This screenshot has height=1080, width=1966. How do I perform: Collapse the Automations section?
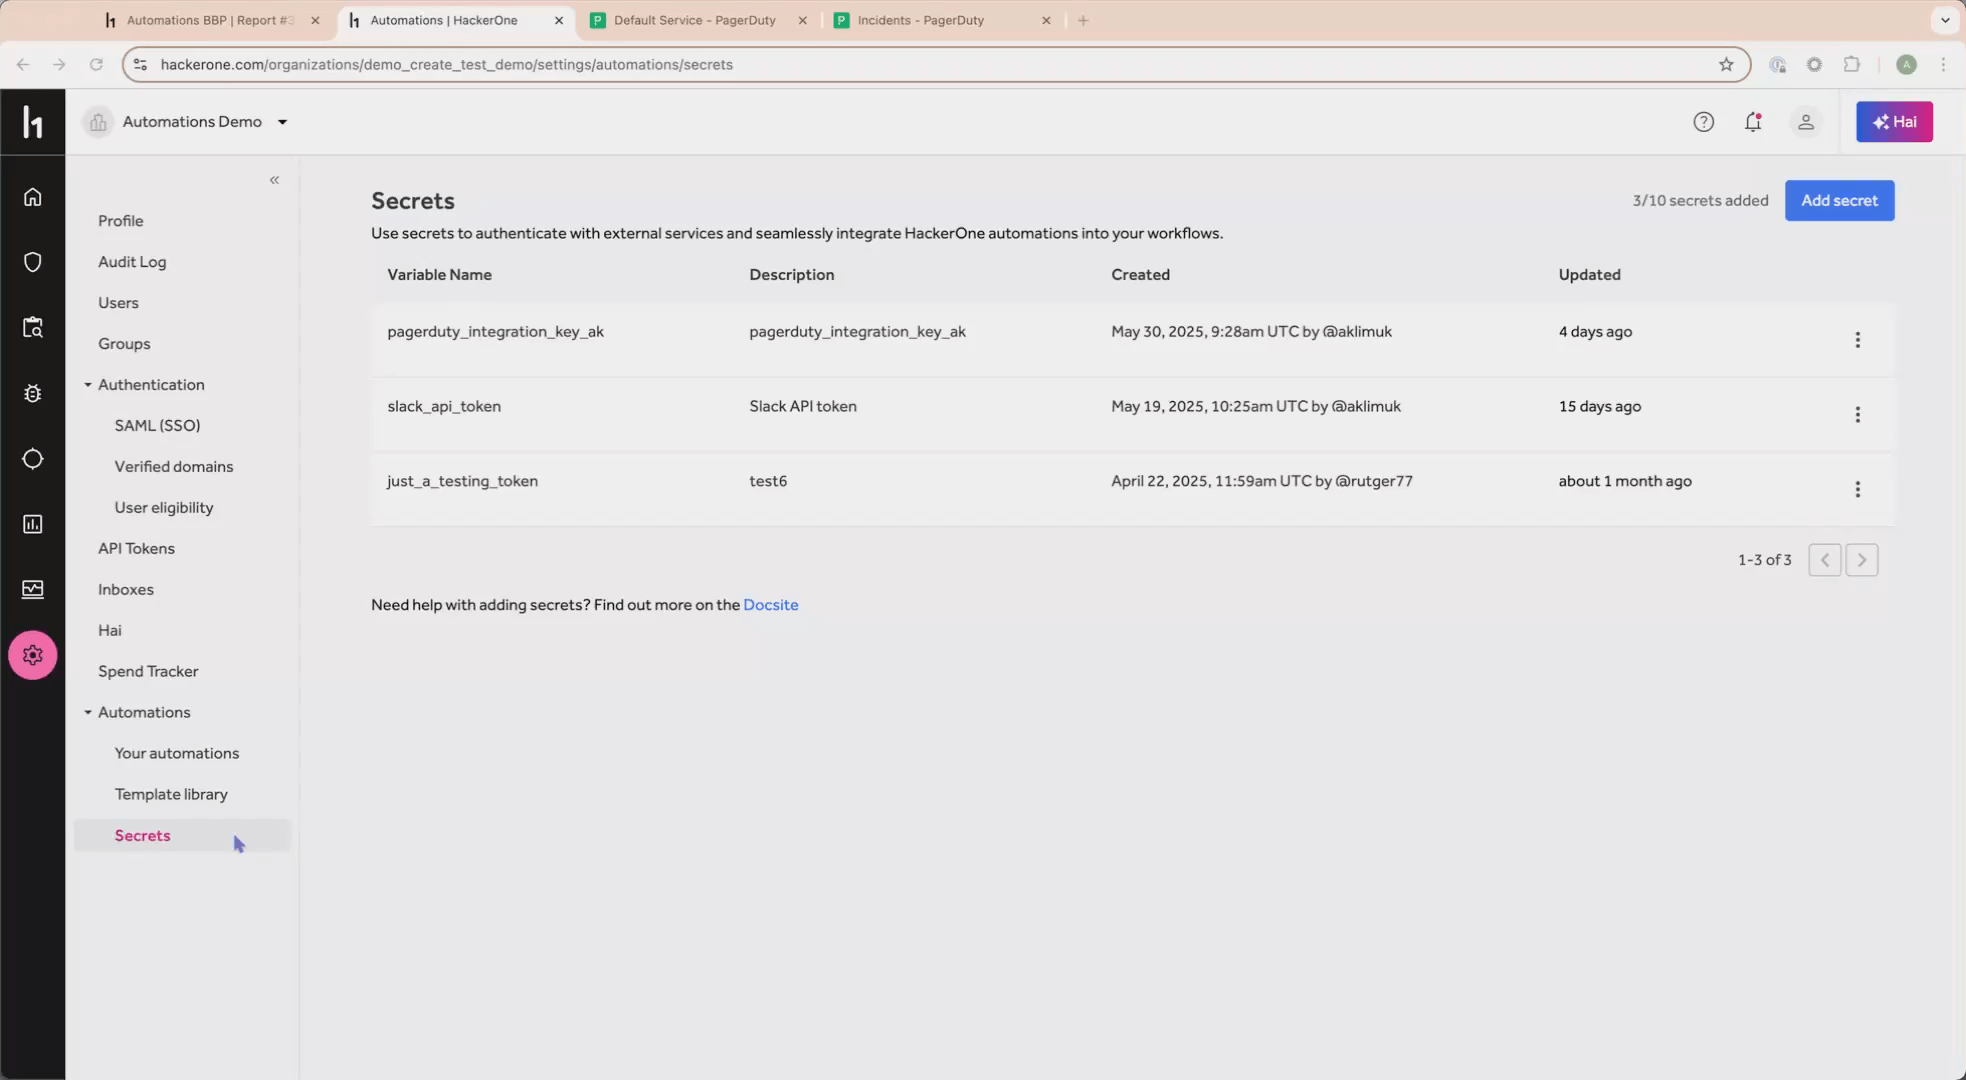click(x=88, y=712)
